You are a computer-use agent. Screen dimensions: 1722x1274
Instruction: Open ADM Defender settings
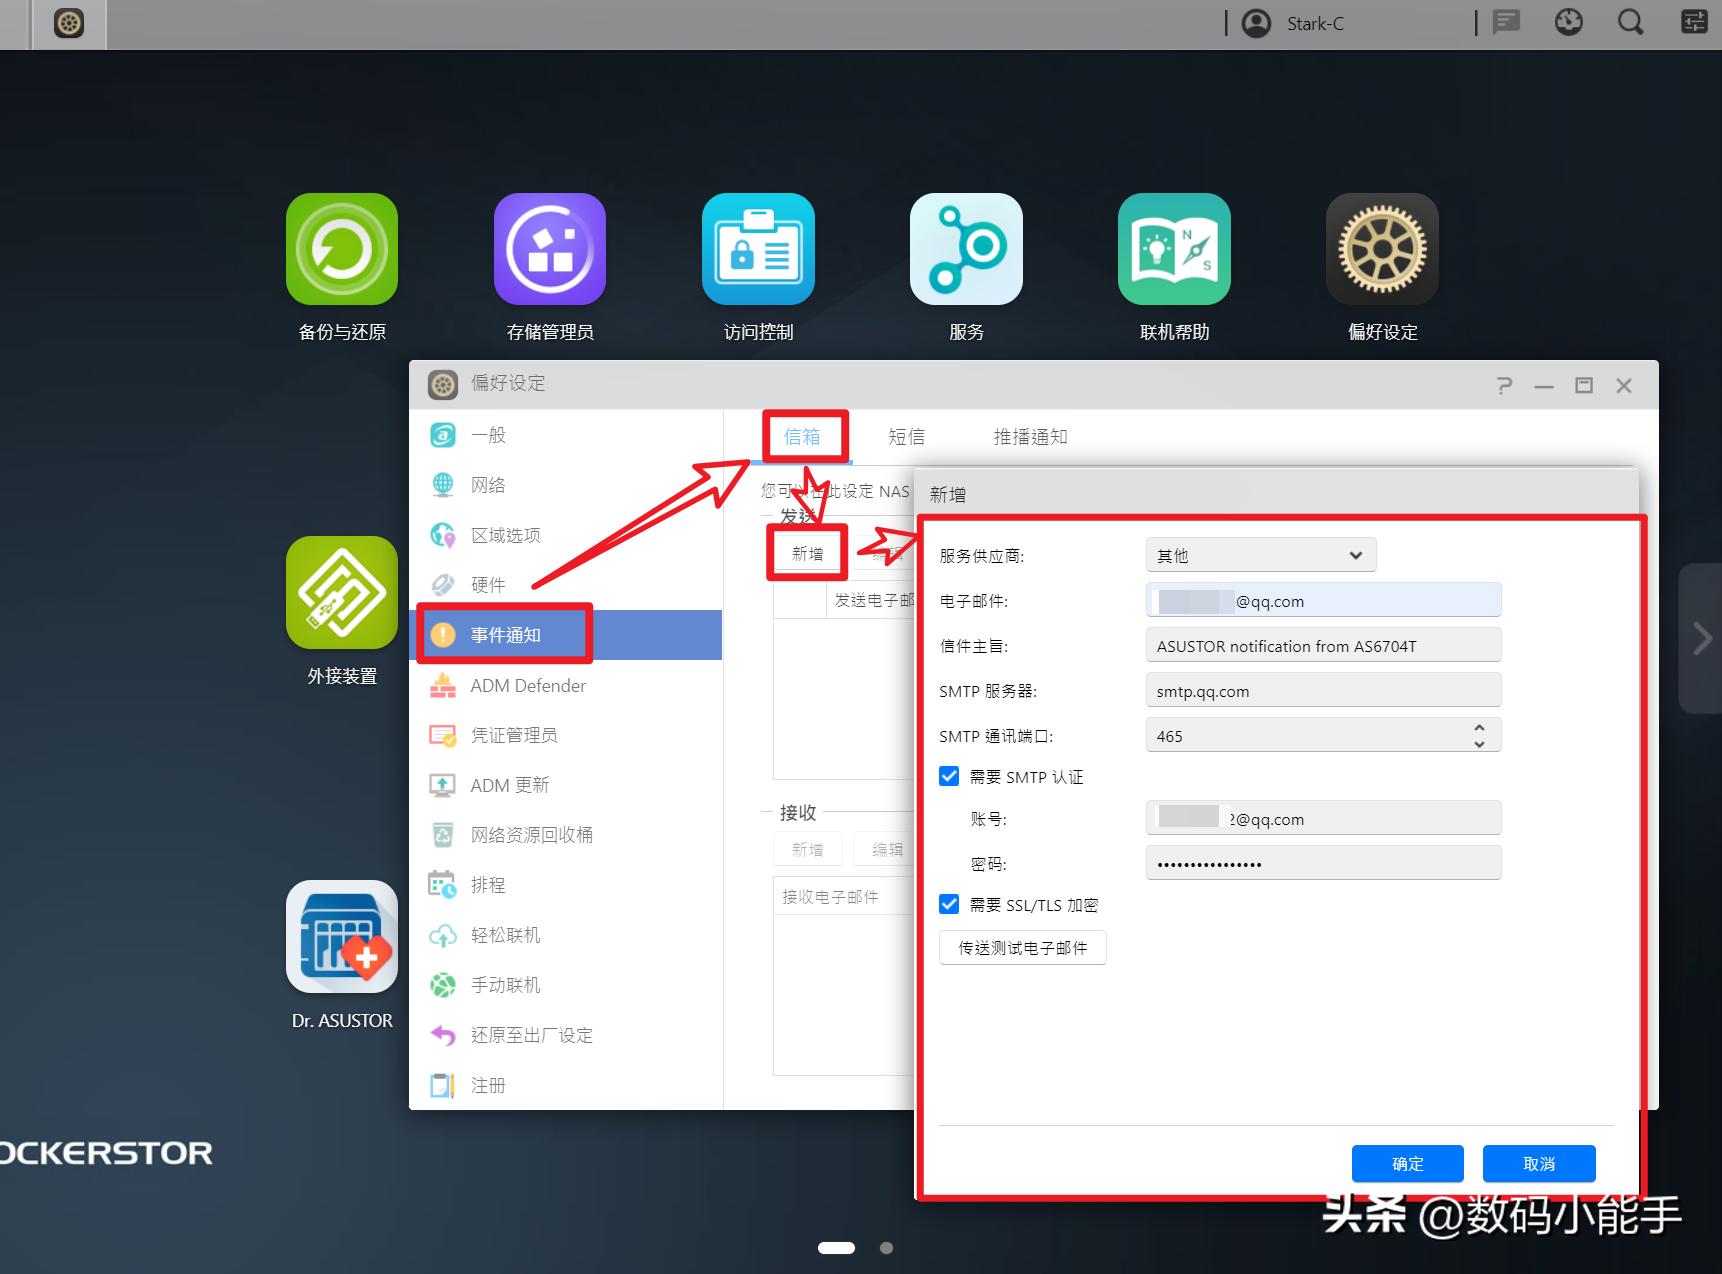[566, 685]
